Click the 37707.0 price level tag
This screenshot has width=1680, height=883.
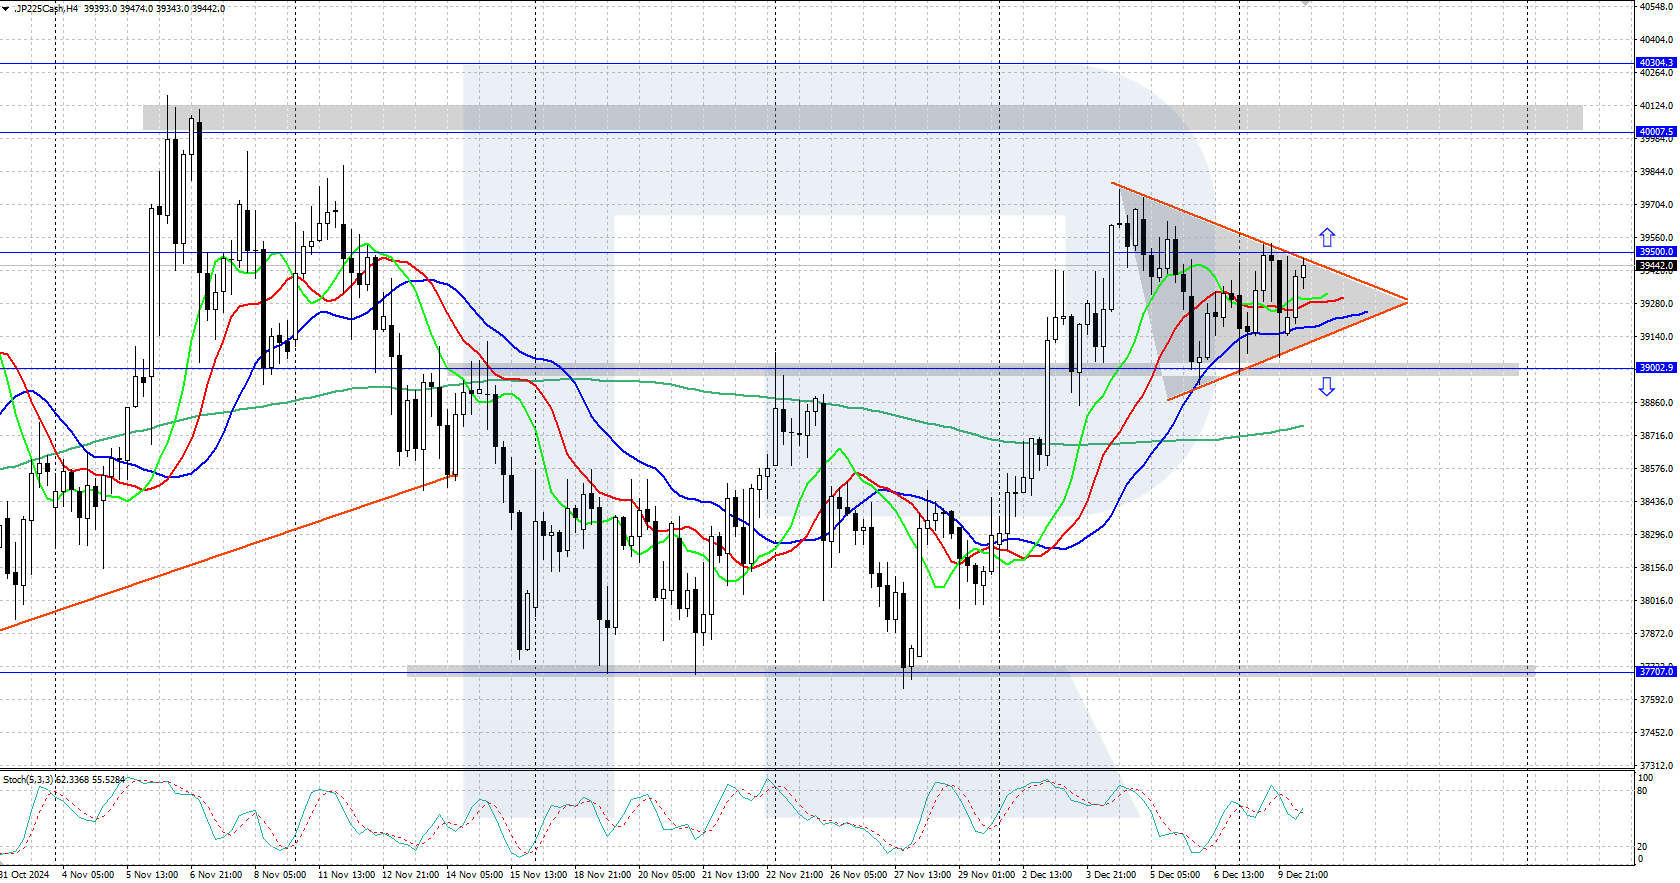coord(1656,672)
